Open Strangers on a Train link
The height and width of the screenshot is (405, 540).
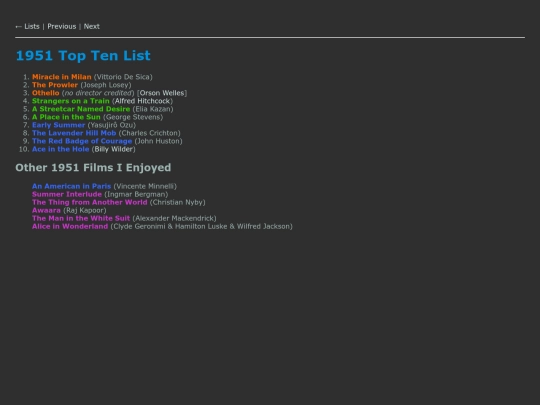click(71, 101)
